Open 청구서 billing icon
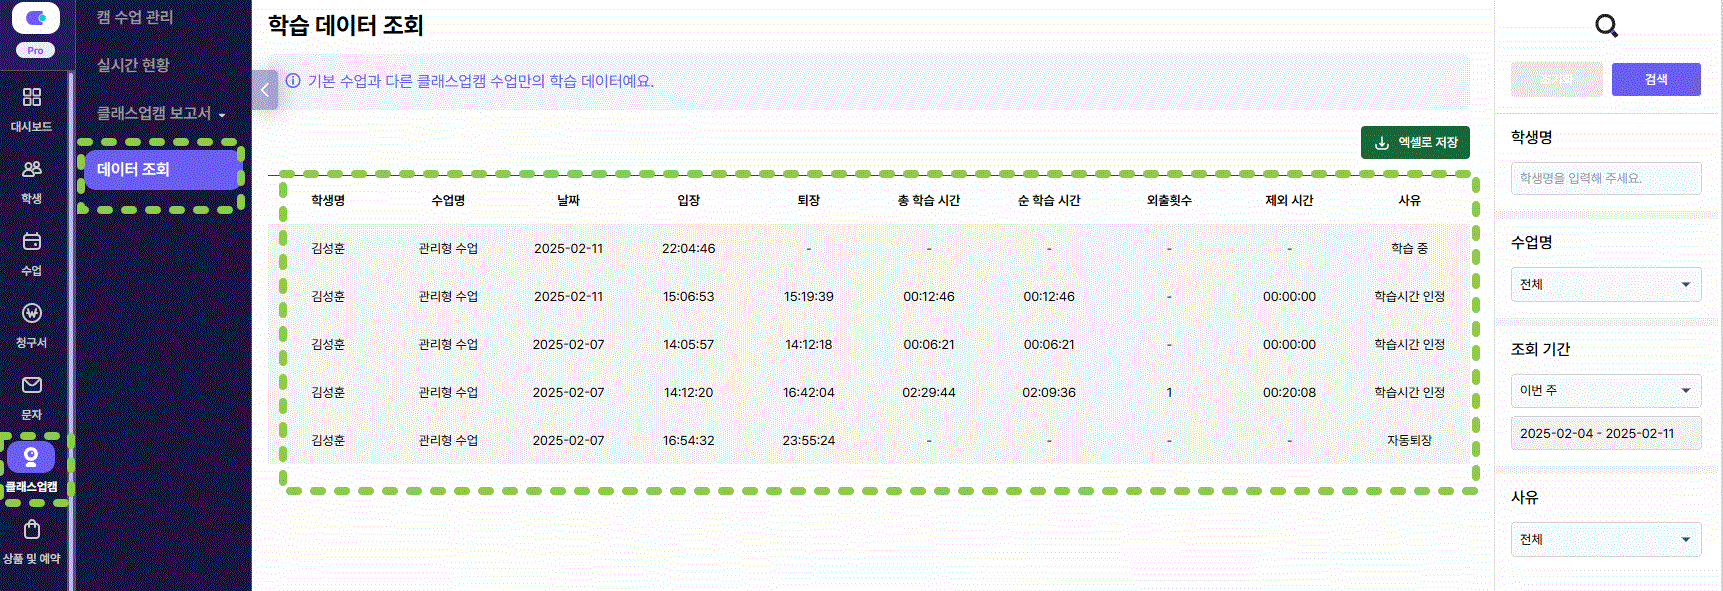The image size is (1723, 591). pyautogui.click(x=32, y=314)
